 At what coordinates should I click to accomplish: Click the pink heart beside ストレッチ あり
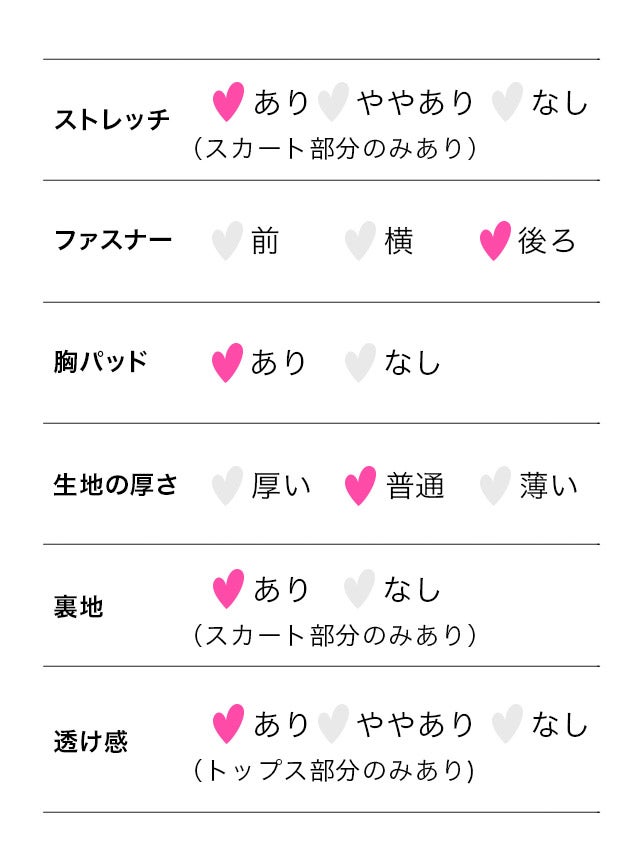pos(228,101)
